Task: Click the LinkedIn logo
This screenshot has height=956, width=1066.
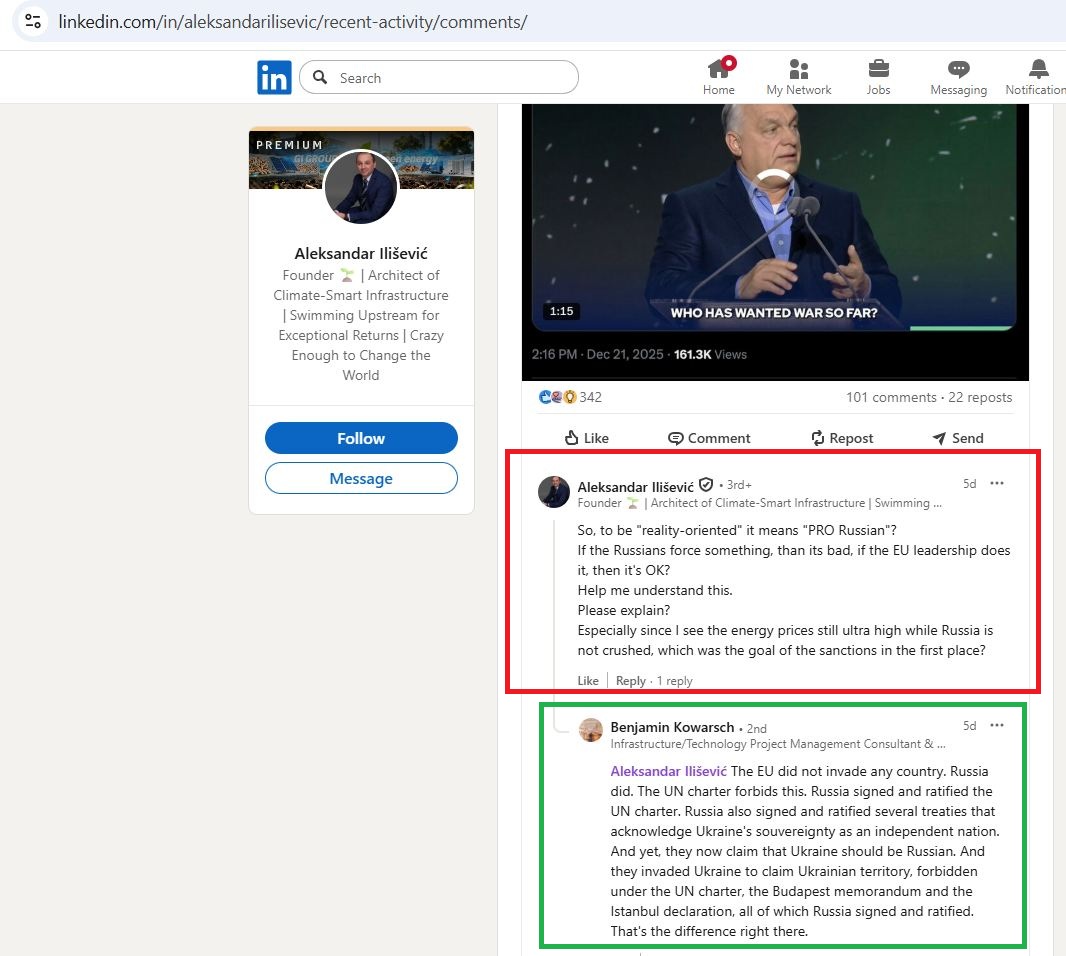Action: pyautogui.click(x=273, y=77)
